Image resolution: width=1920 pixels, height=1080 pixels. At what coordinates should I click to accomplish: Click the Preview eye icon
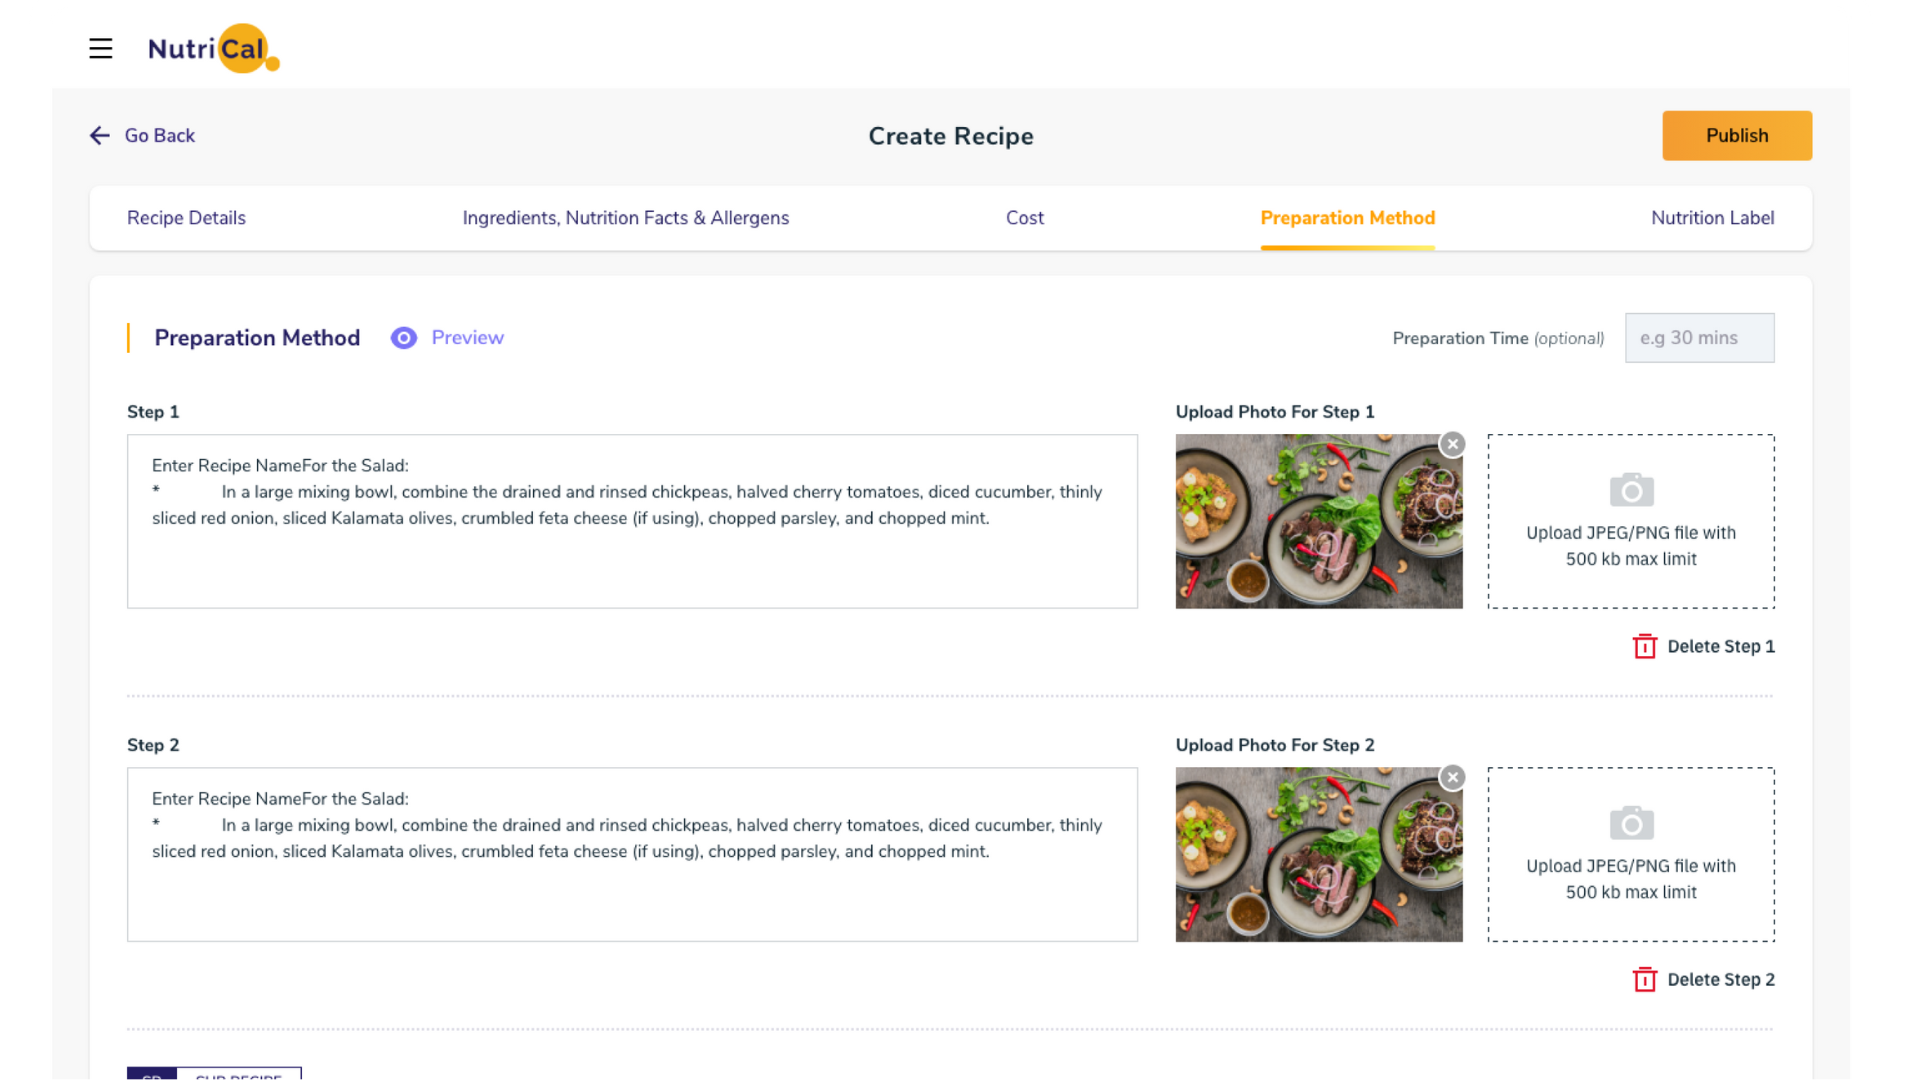[403, 338]
